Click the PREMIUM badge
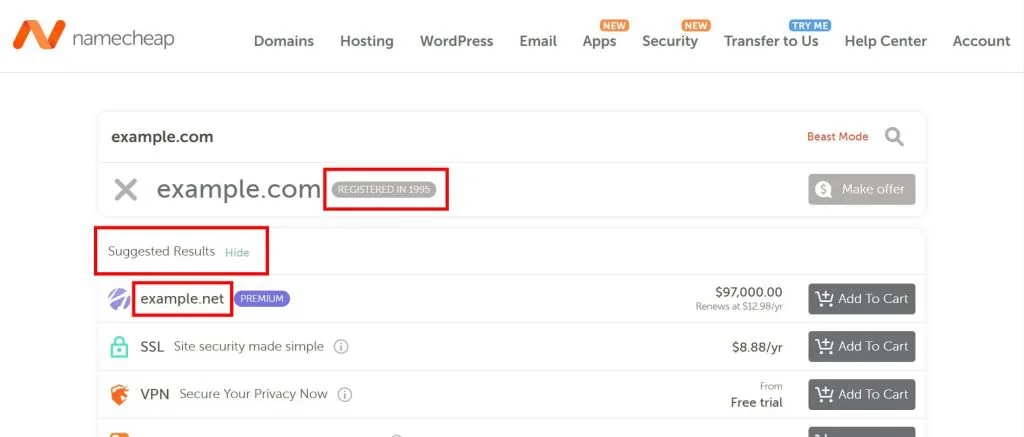This screenshot has height=437, width=1024. (x=262, y=299)
